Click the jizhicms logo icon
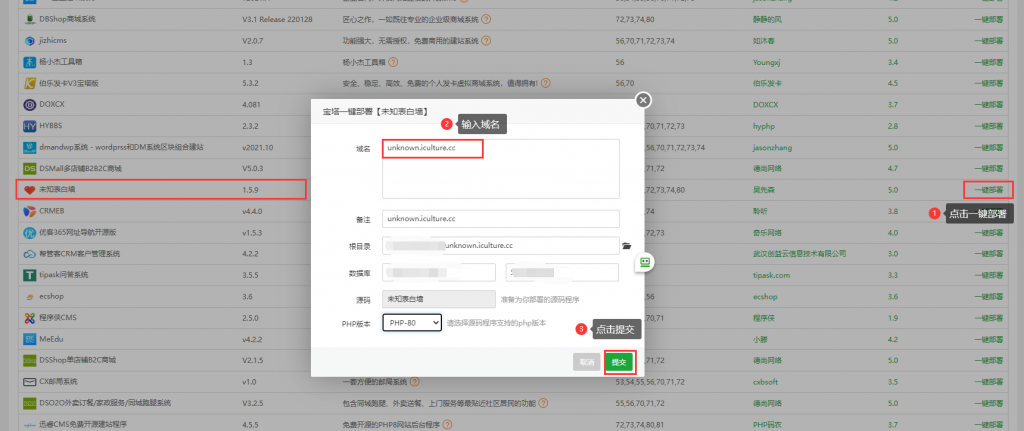Image resolution: width=1024 pixels, height=431 pixels. [x=29, y=40]
